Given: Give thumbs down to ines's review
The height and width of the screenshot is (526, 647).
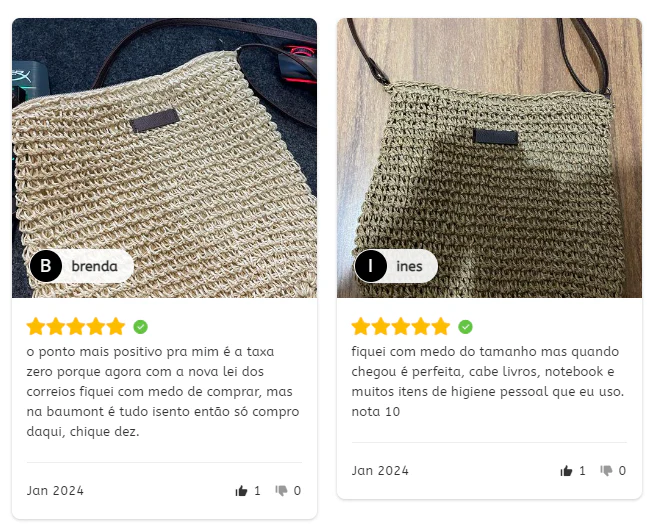Looking at the screenshot, I should tap(606, 471).
